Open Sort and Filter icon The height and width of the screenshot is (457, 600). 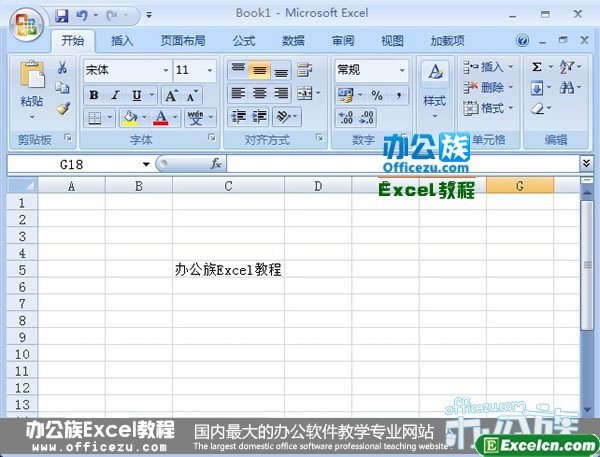[567, 67]
